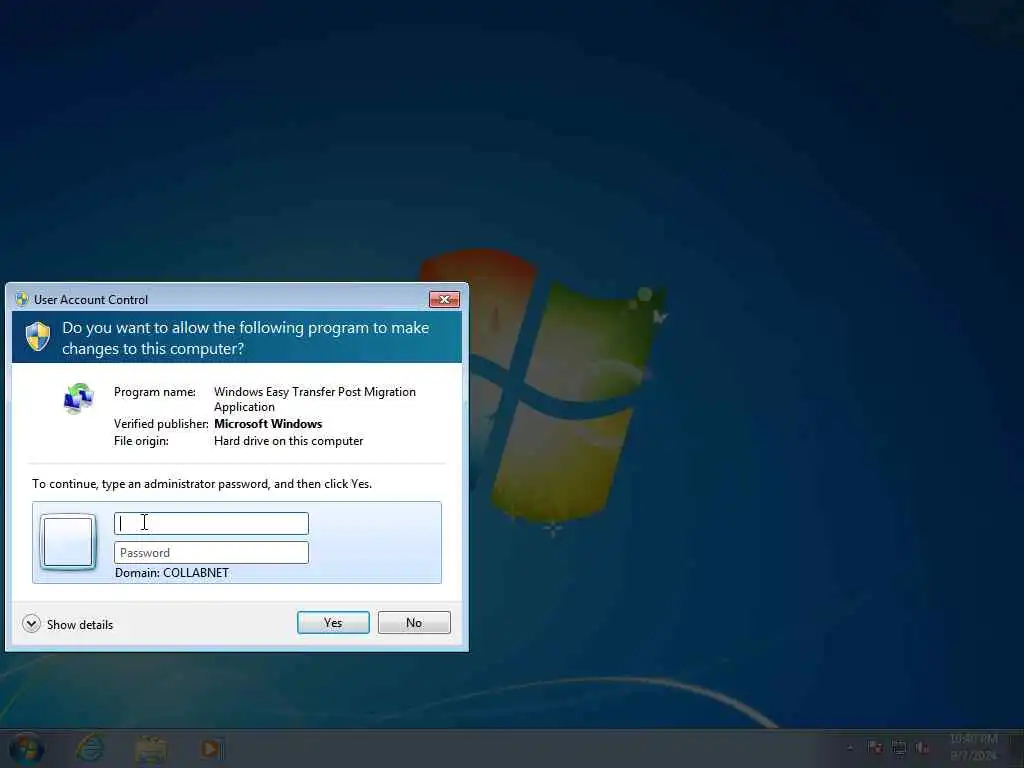
Task: Click 'Hard drive on this computer' text
Action: tap(289, 441)
